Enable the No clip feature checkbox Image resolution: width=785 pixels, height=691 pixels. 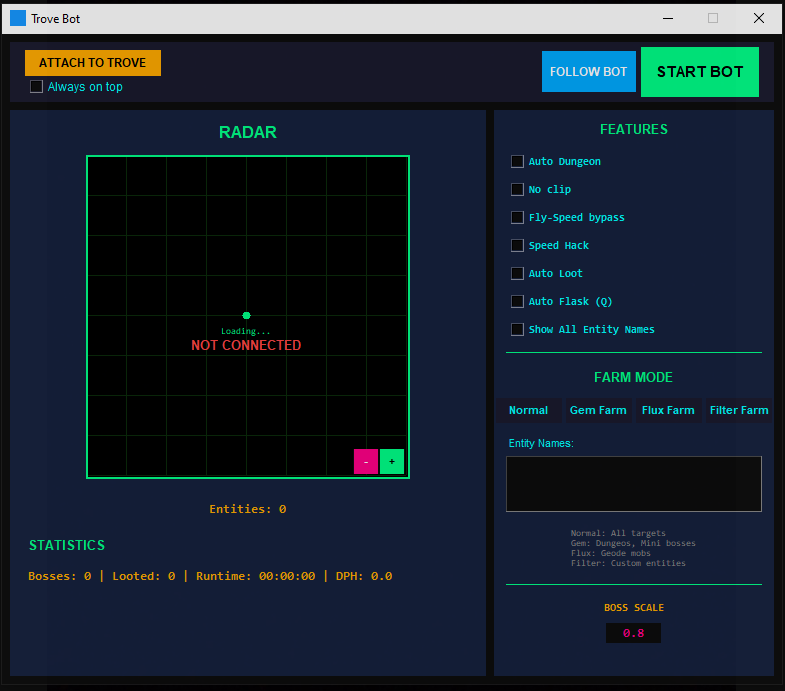[517, 189]
